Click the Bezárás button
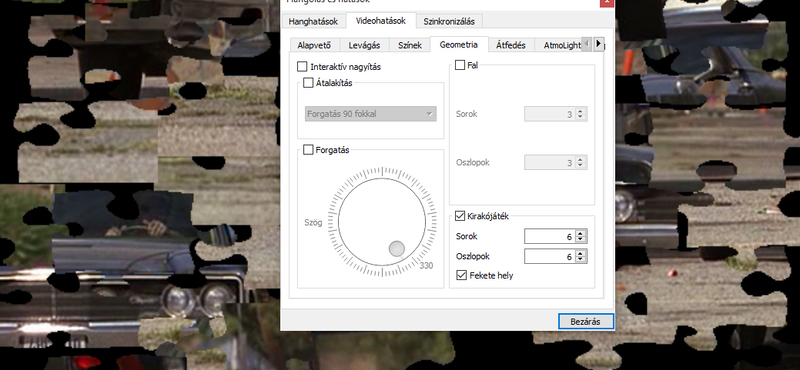Viewport: 800px width, 370px height. pos(586,322)
